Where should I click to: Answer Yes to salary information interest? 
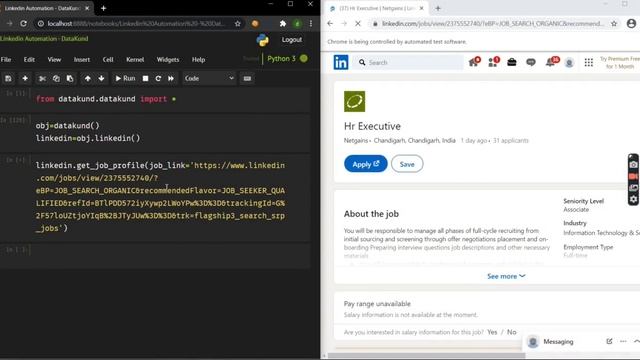pyautogui.click(x=492, y=332)
